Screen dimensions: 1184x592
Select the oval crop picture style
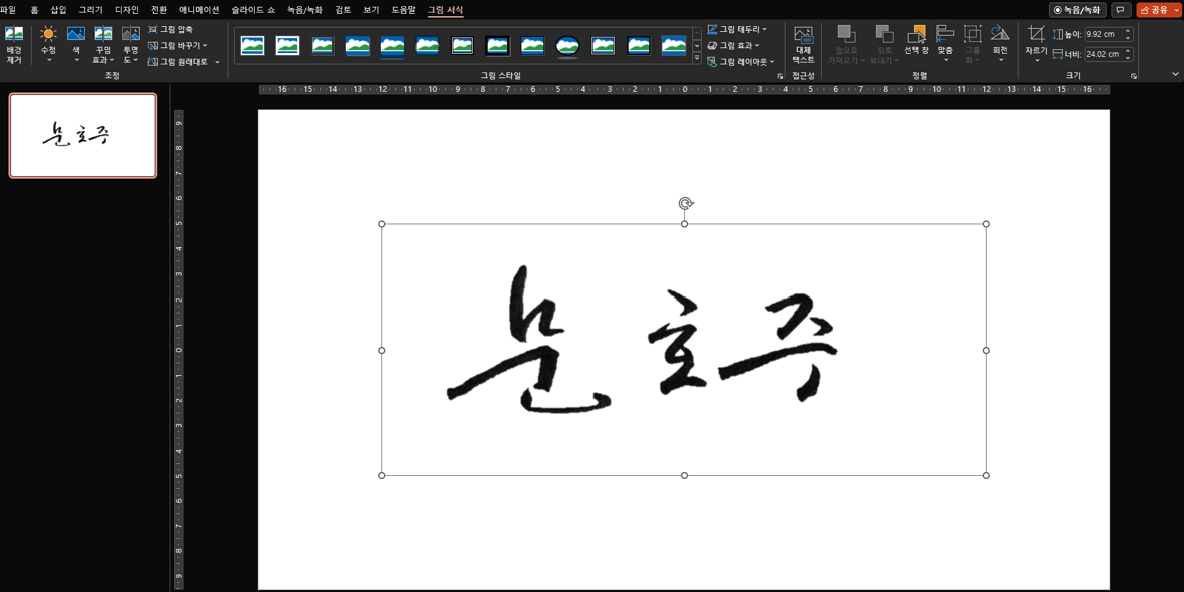[x=568, y=45]
